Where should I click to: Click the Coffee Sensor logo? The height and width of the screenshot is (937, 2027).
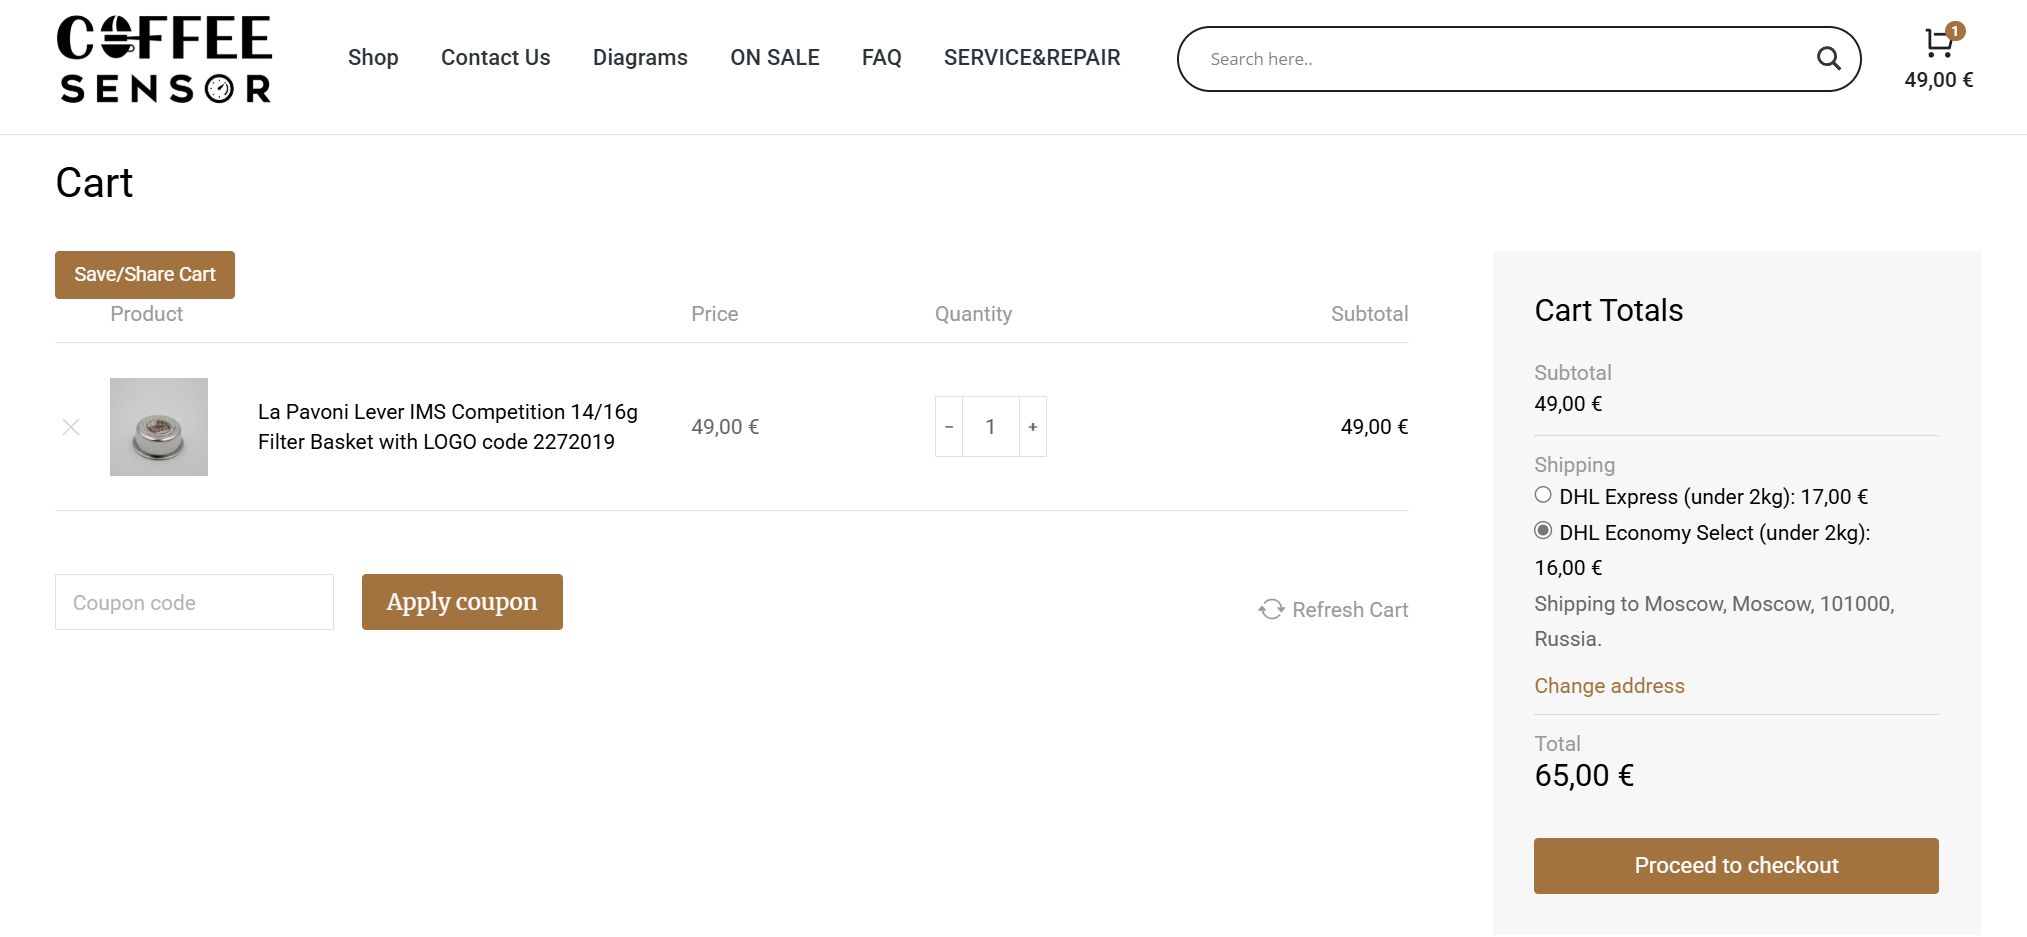[x=164, y=59]
